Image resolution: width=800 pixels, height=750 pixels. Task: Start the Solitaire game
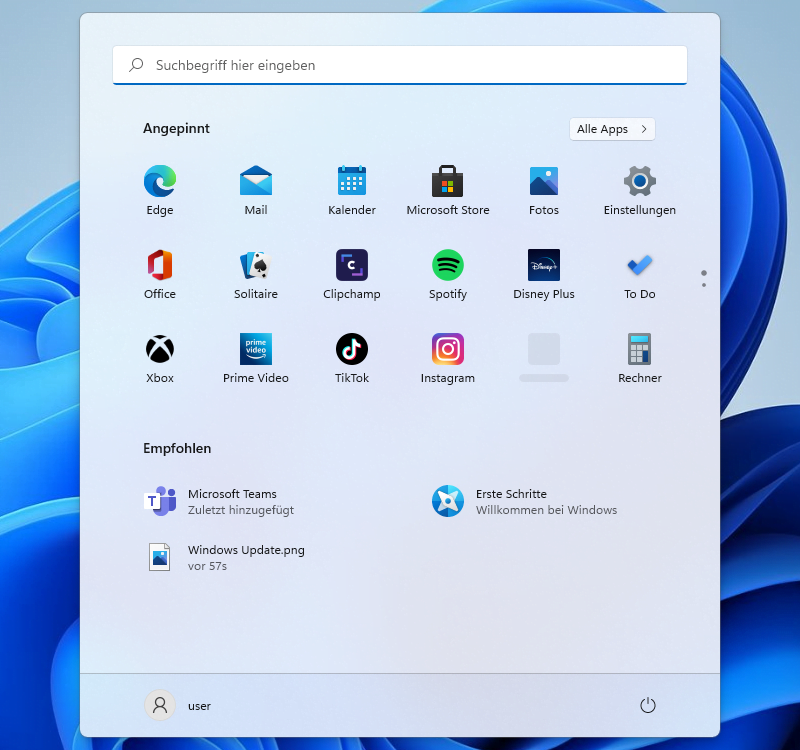(x=256, y=274)
